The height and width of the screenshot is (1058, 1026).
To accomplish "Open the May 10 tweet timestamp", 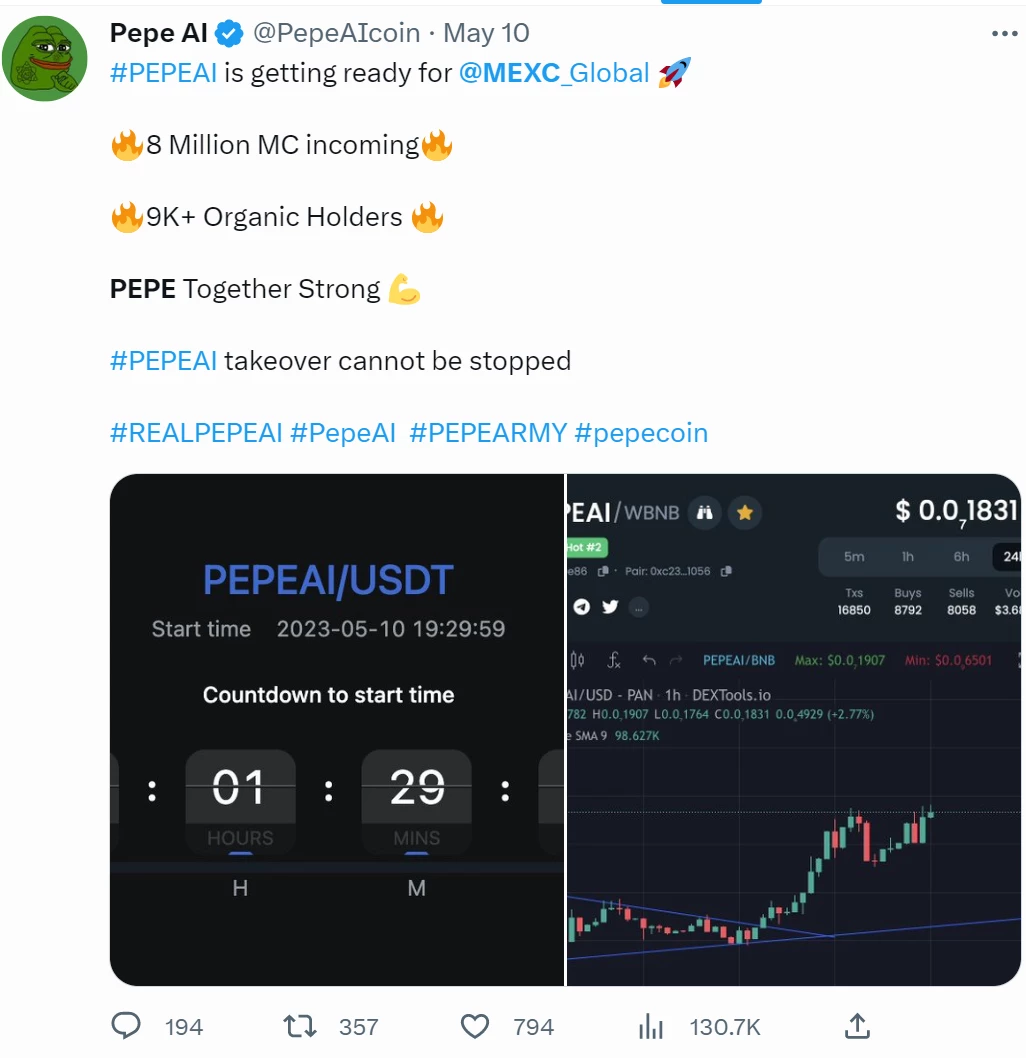I will (x=486, y=33).
